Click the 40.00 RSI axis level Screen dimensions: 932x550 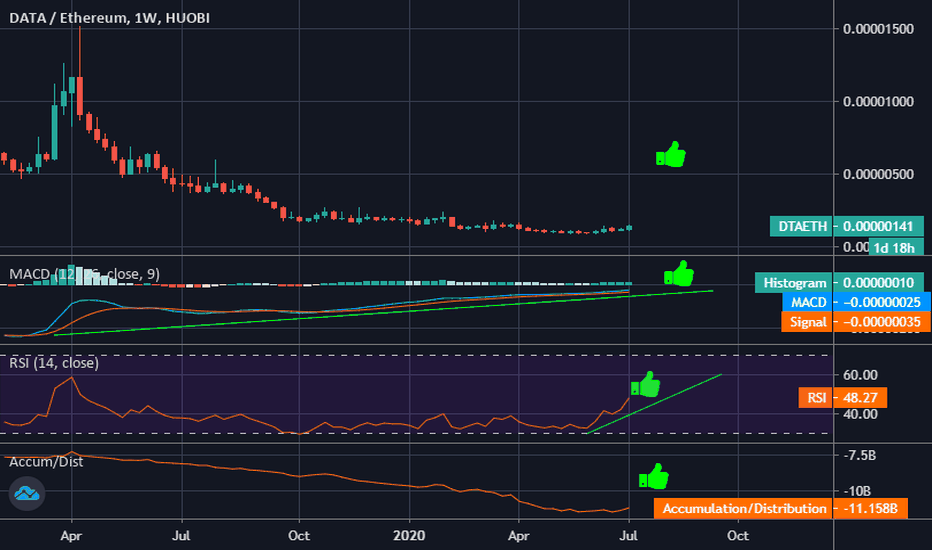click(x=860, y=414)
